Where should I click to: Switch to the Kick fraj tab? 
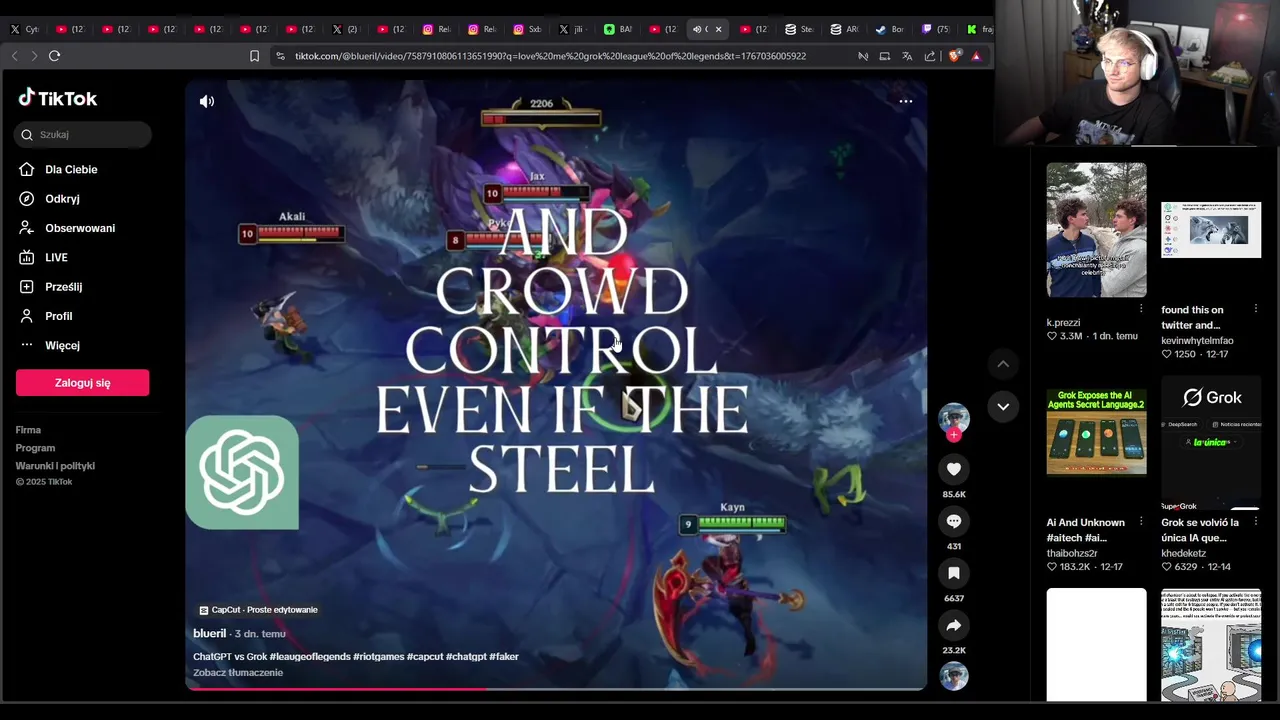pos(979,29)
